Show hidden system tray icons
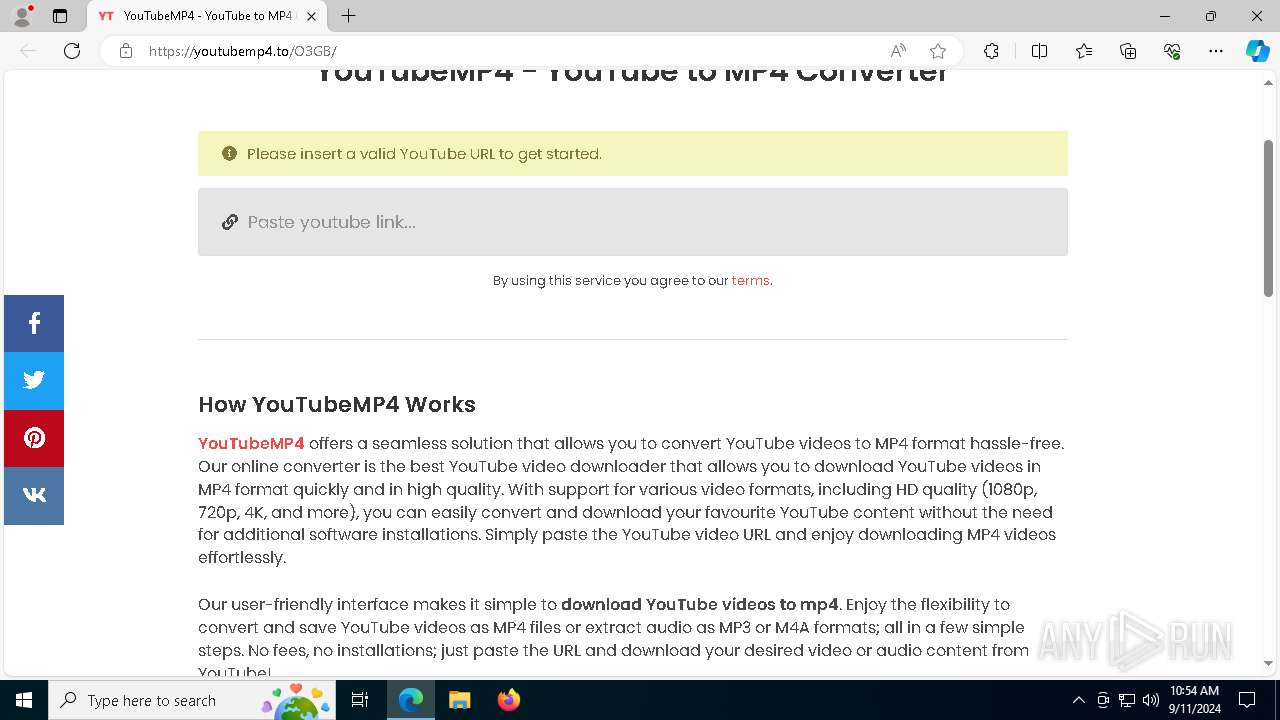 (1078, 700)
